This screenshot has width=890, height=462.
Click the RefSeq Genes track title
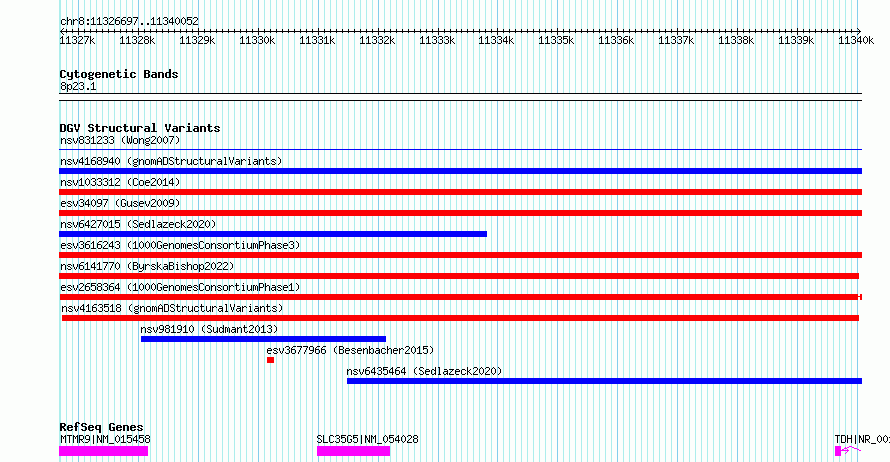(x=101, y=427)
